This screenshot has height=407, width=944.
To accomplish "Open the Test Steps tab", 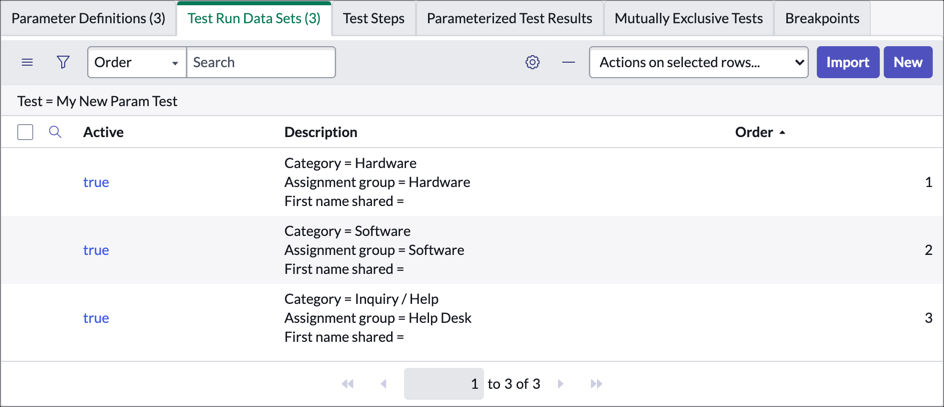I will pyautogui.click(x=373, y=19).
